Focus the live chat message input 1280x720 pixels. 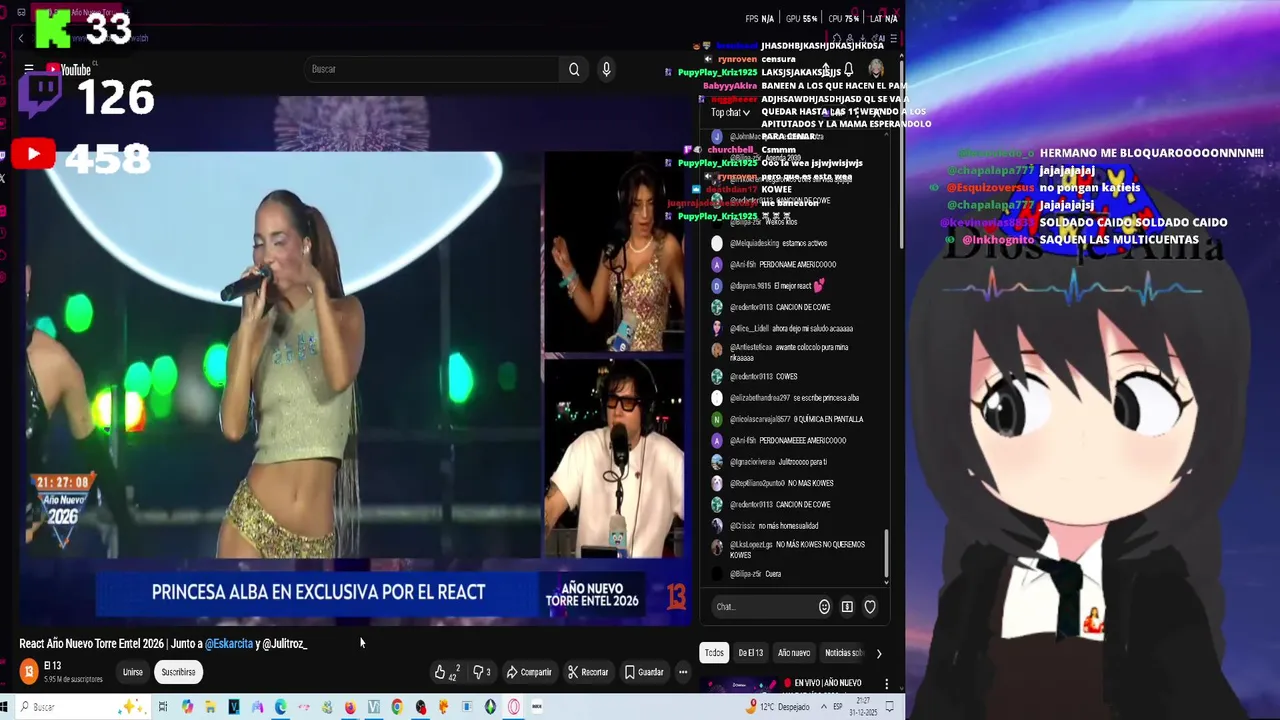[x=764, y=607]
